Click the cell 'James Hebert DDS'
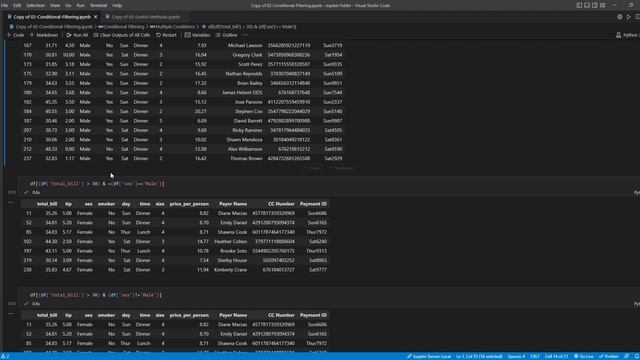 (242, 92)
